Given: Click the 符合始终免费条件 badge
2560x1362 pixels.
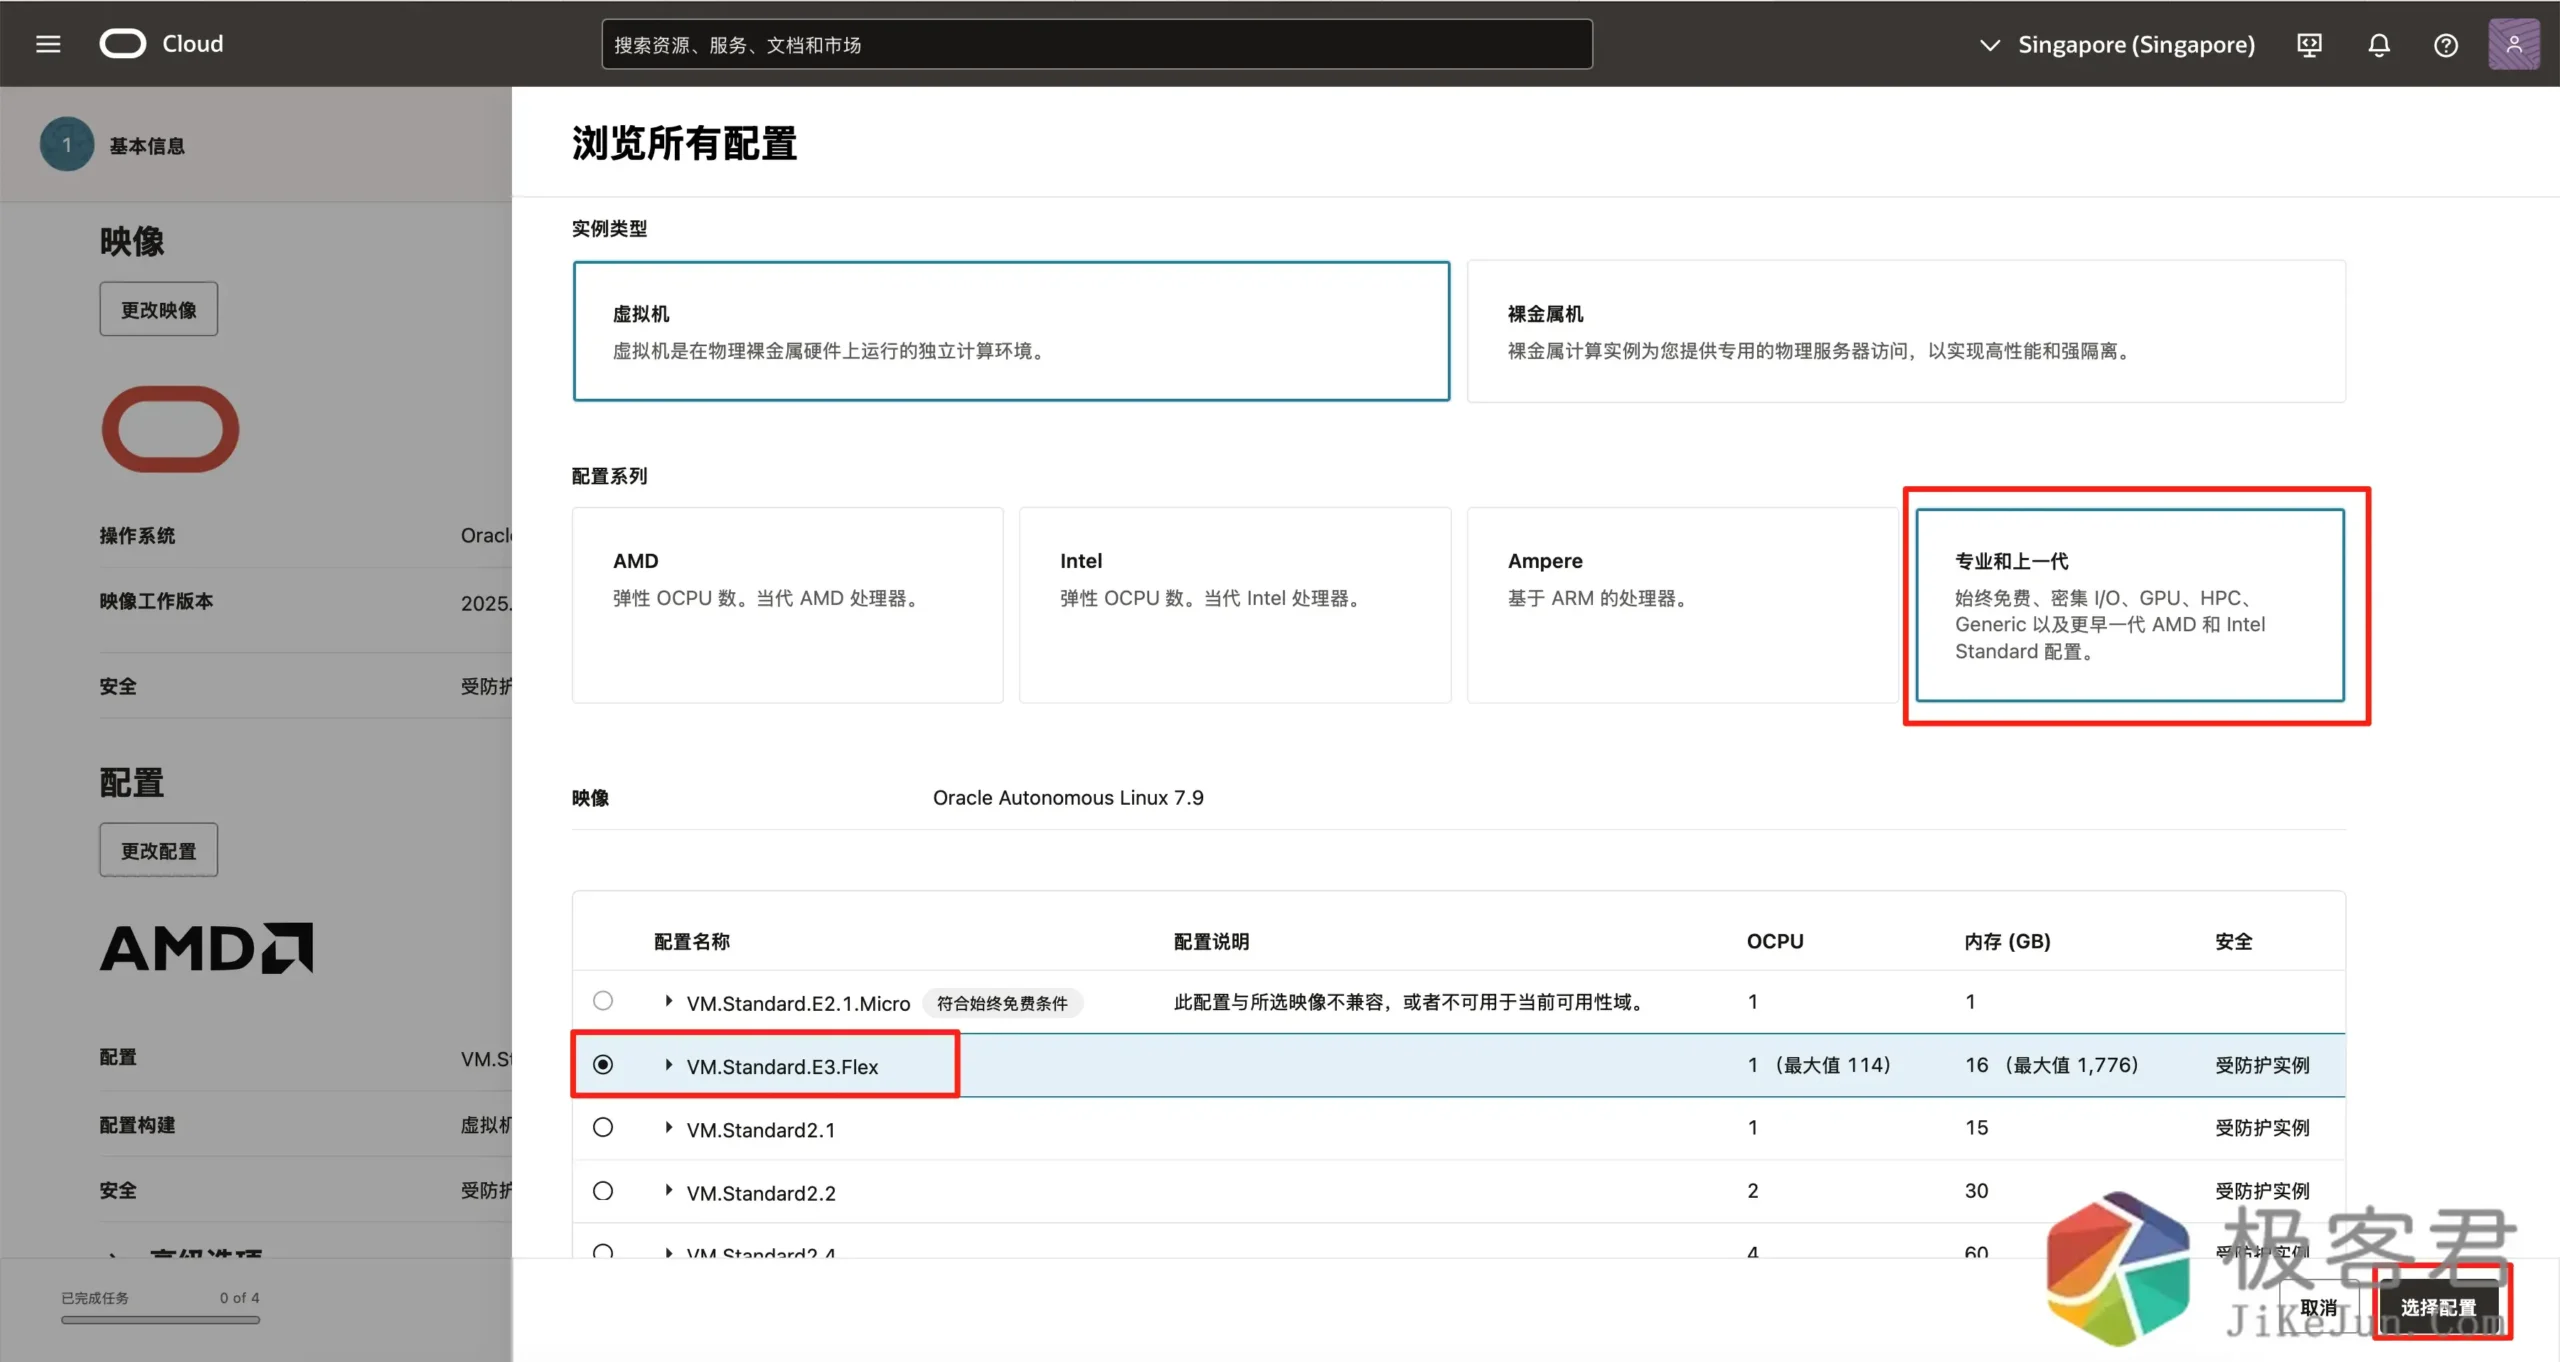Looking at the screenshot, I should [x=1002, y=1003].
